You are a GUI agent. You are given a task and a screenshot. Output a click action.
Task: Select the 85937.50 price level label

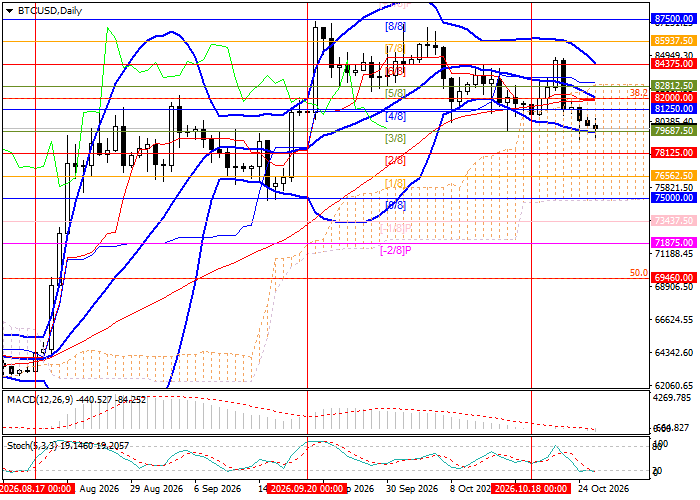[x=673, y=41]
